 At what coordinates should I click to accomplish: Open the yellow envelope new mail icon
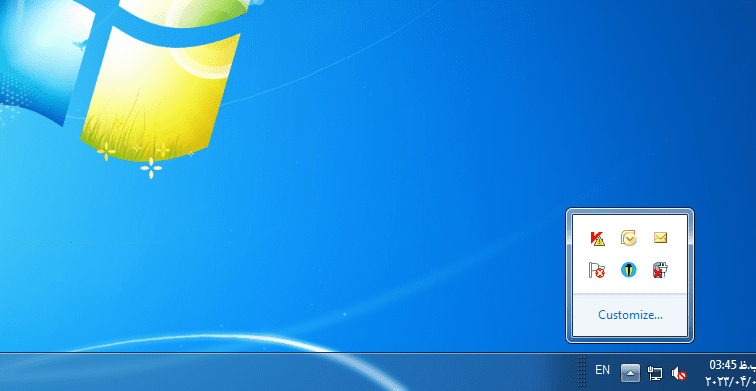pyautogui.click(x=660, y=238)
